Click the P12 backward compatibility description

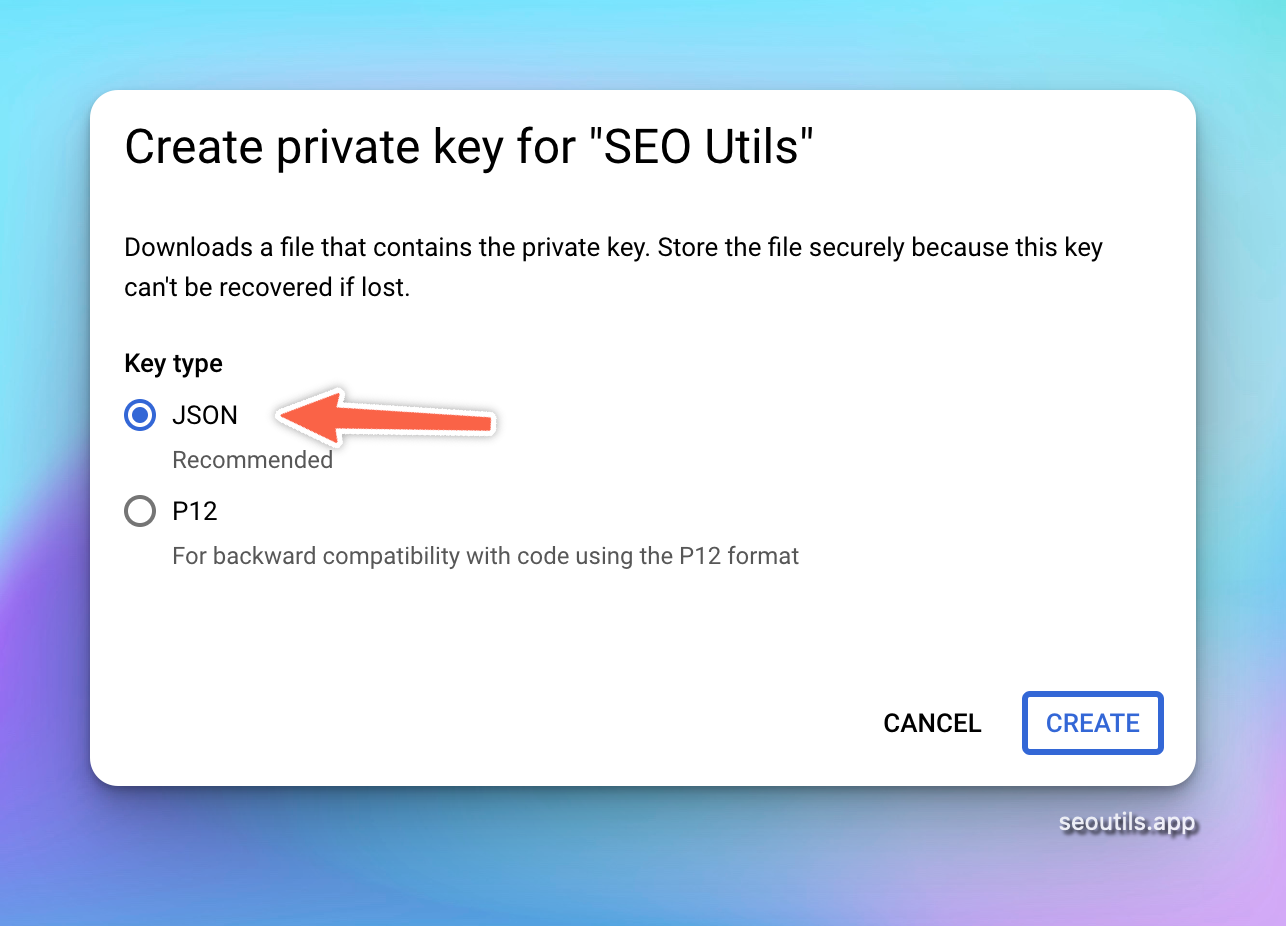click(485, 556)
